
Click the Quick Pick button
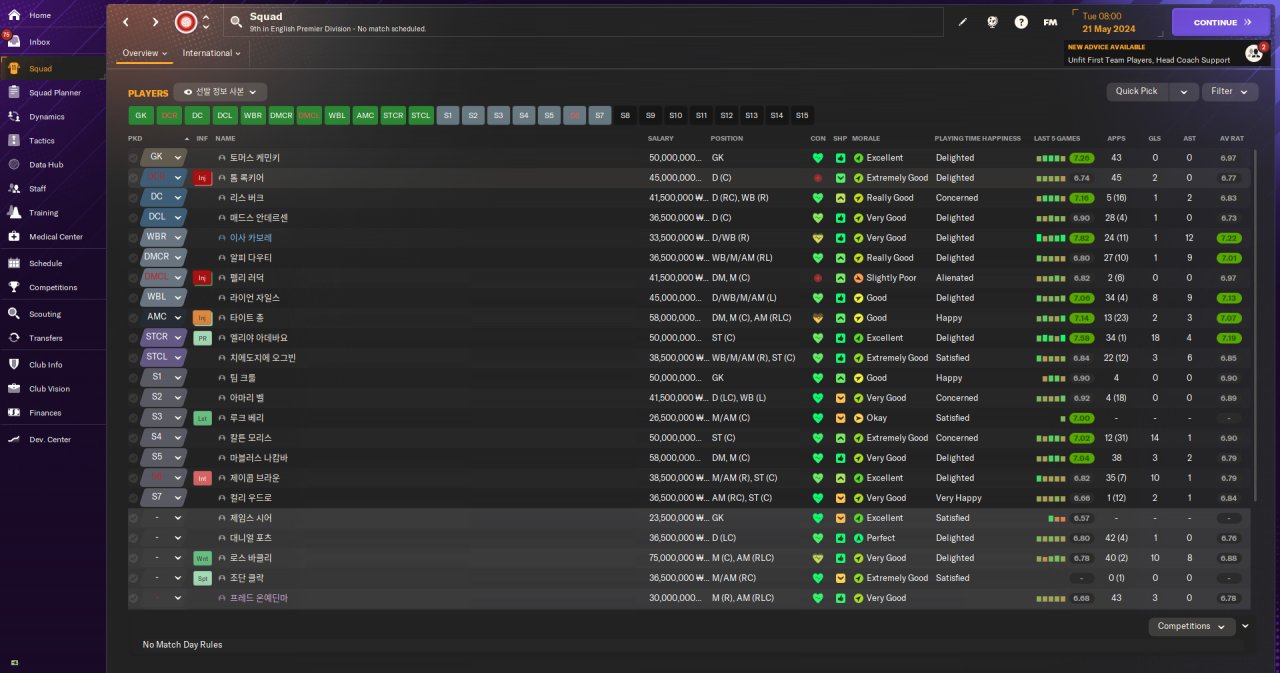click(x=1137, y=91)
